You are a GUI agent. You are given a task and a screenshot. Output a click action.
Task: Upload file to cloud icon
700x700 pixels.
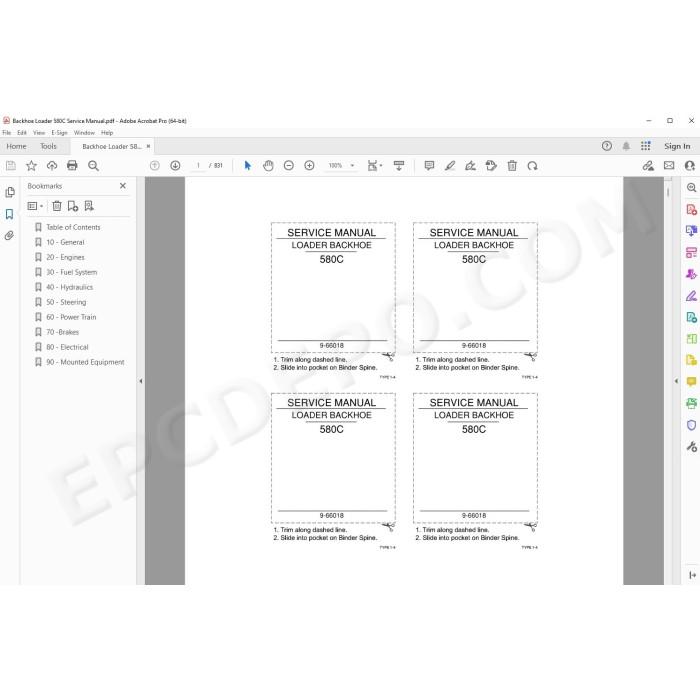[x=52, y=166]
